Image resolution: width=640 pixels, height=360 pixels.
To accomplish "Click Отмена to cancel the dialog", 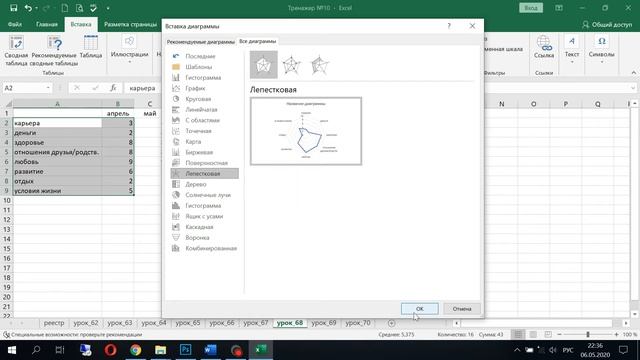I will tap(462, 309).
